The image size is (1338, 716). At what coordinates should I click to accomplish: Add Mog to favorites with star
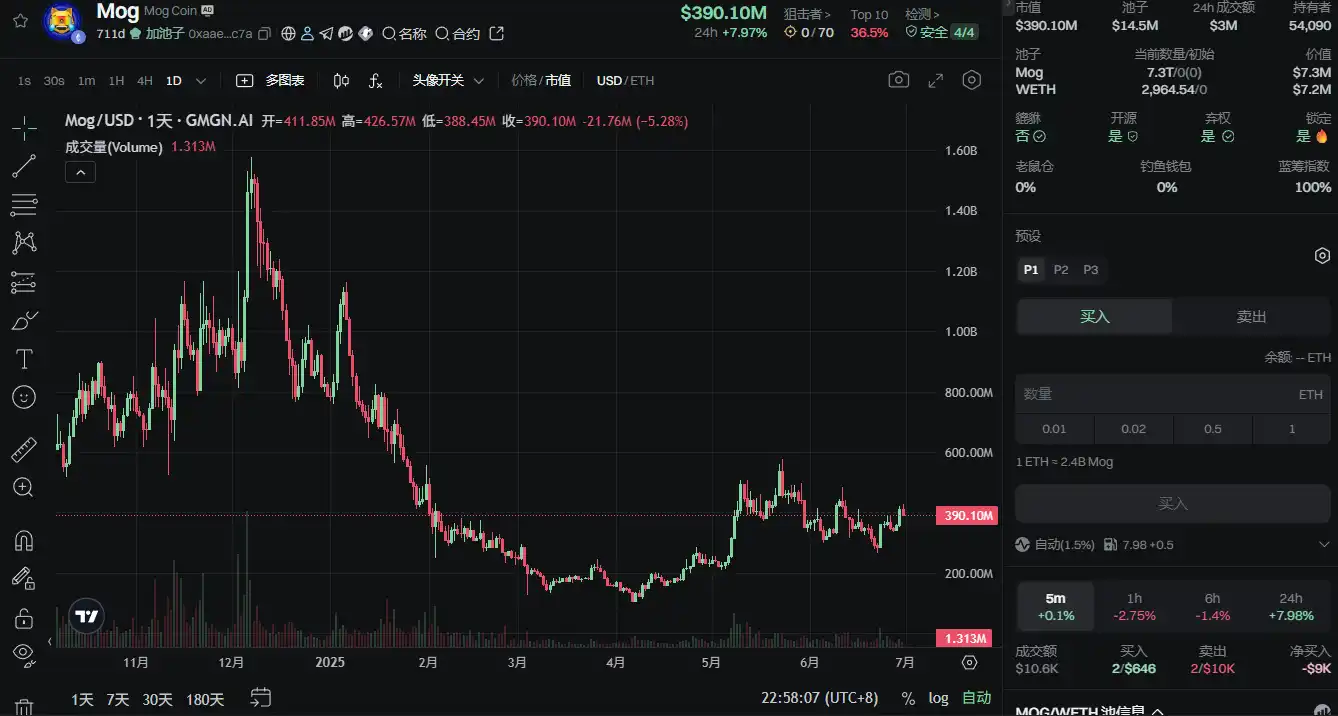click(20, 20)
